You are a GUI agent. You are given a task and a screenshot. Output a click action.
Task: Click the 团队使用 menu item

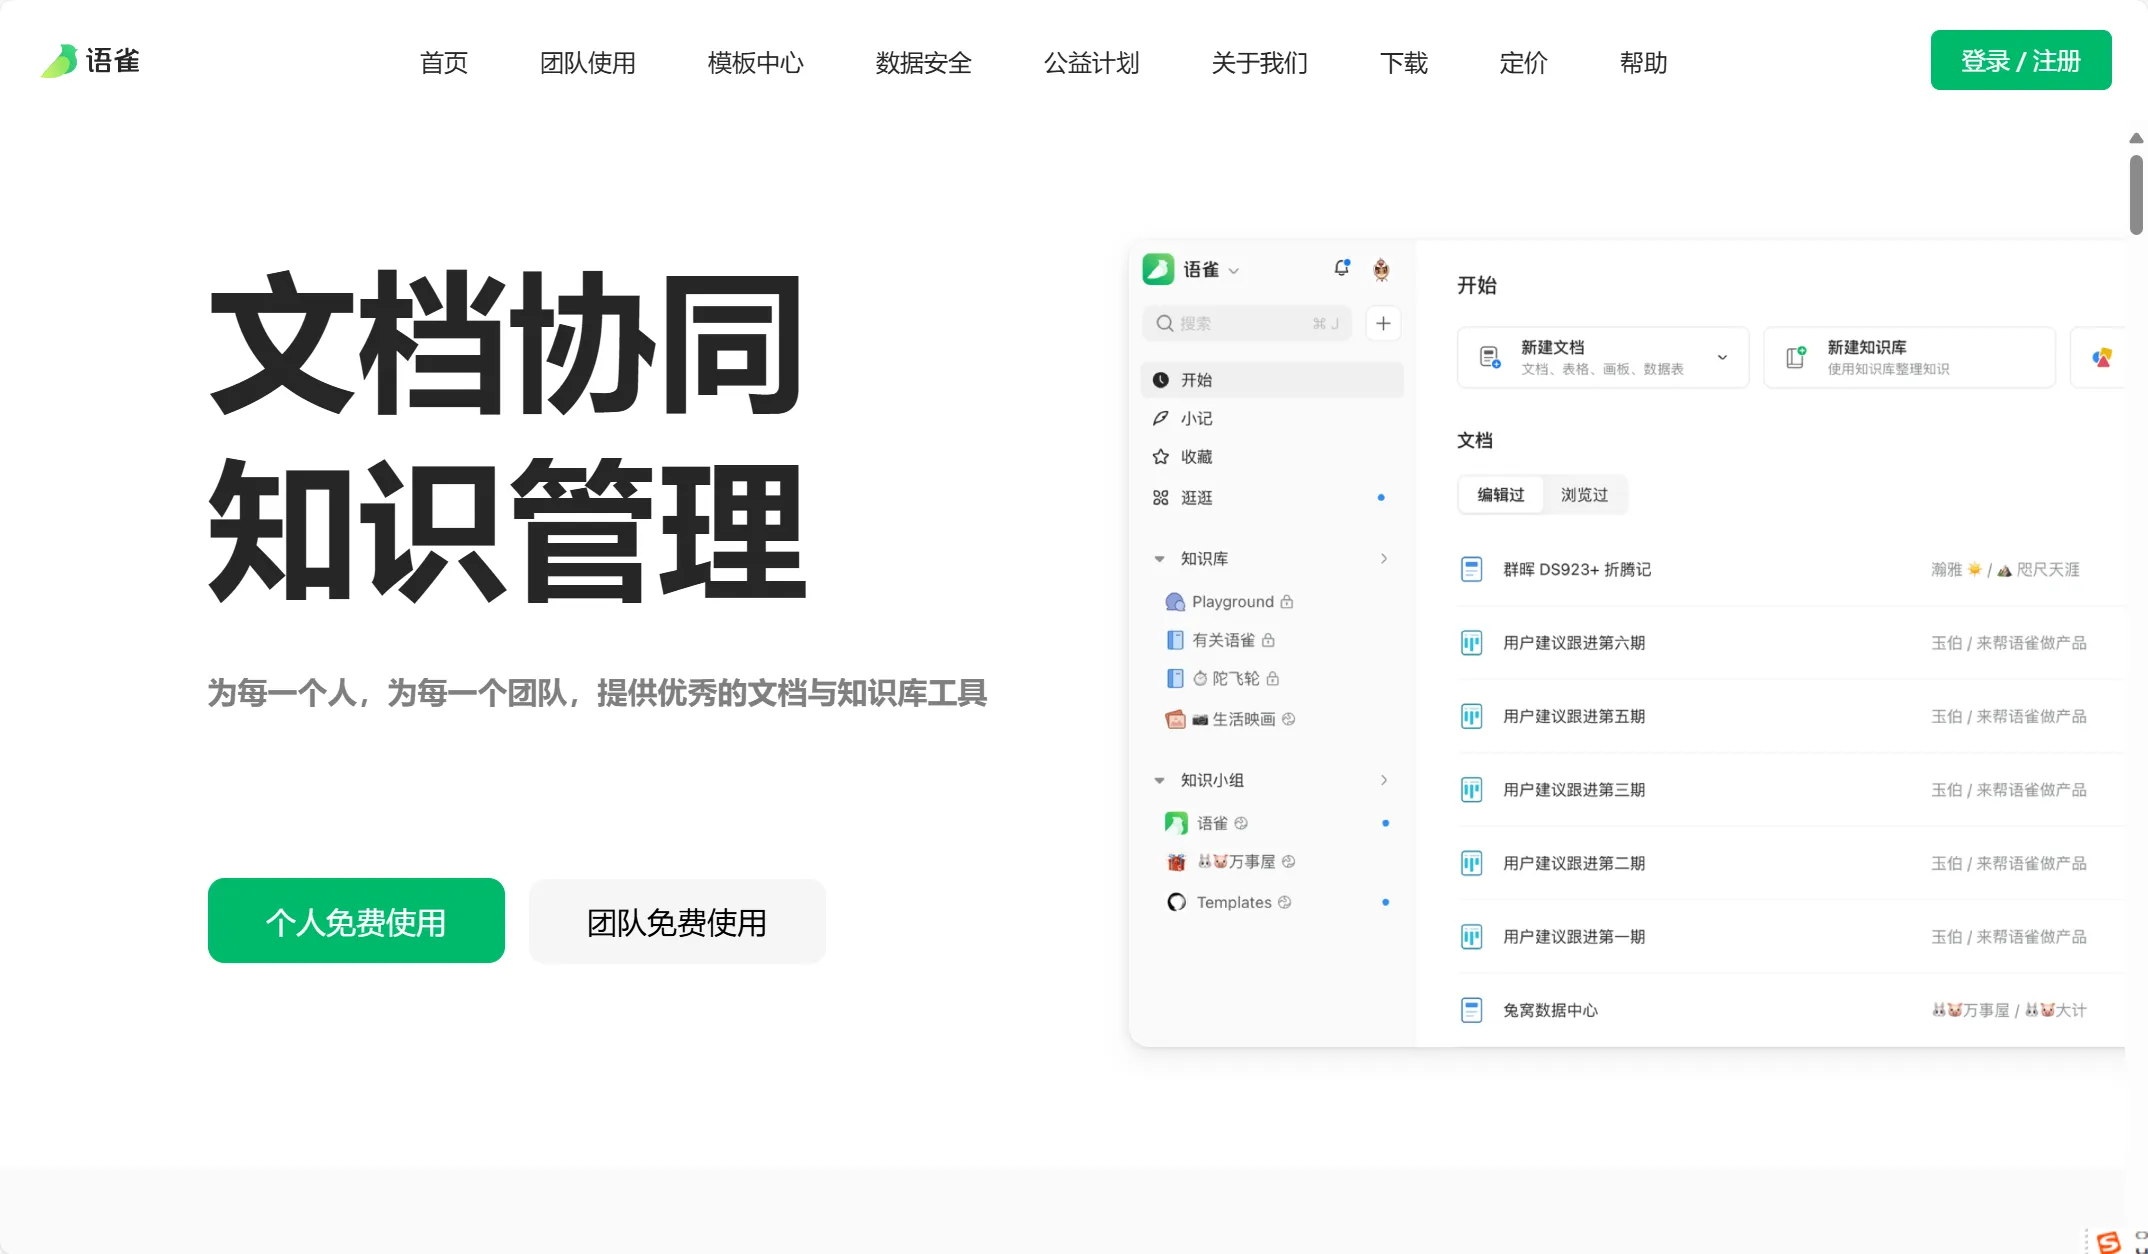(x=587, y=61)
